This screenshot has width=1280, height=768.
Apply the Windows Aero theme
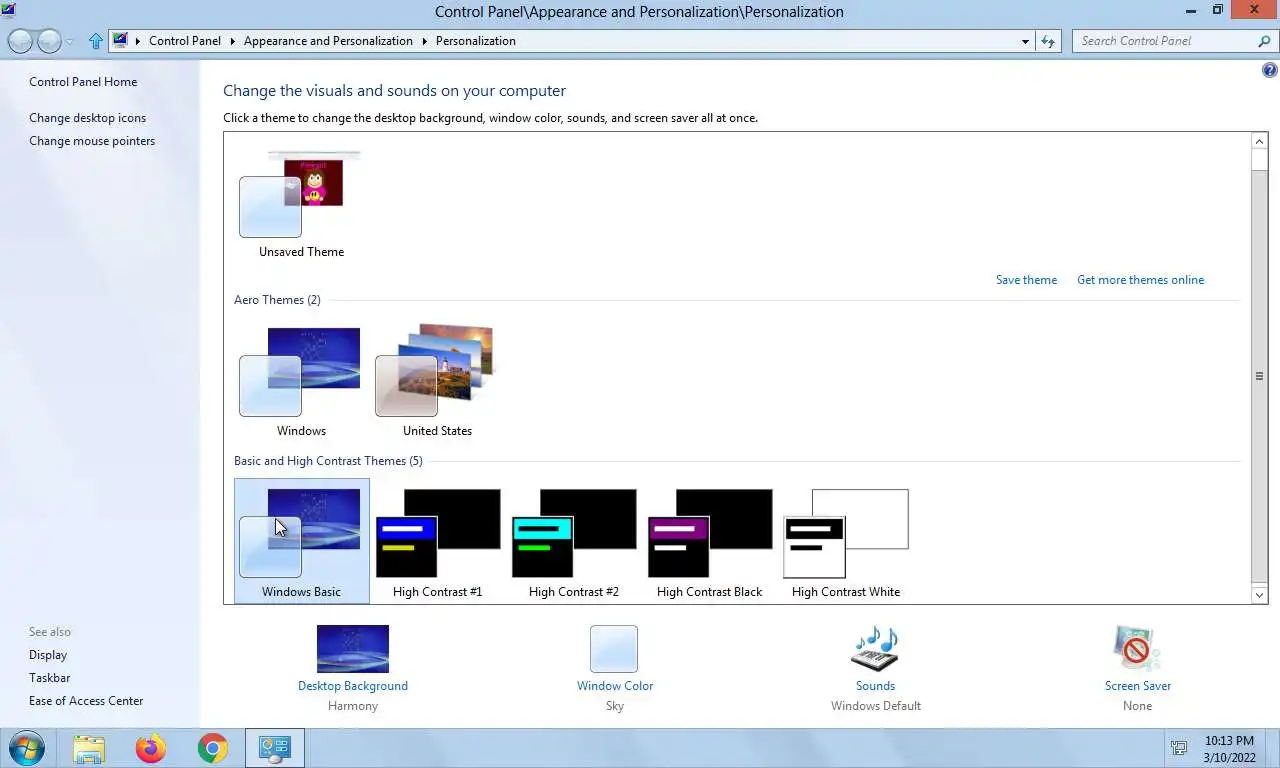click(301, 372)
